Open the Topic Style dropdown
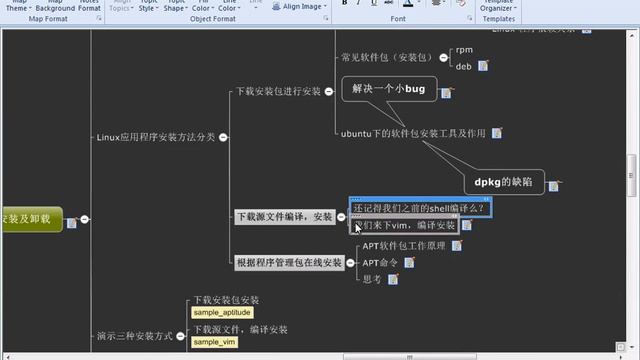The height and width of the screenshot is (360, 640). click(149, 6)
